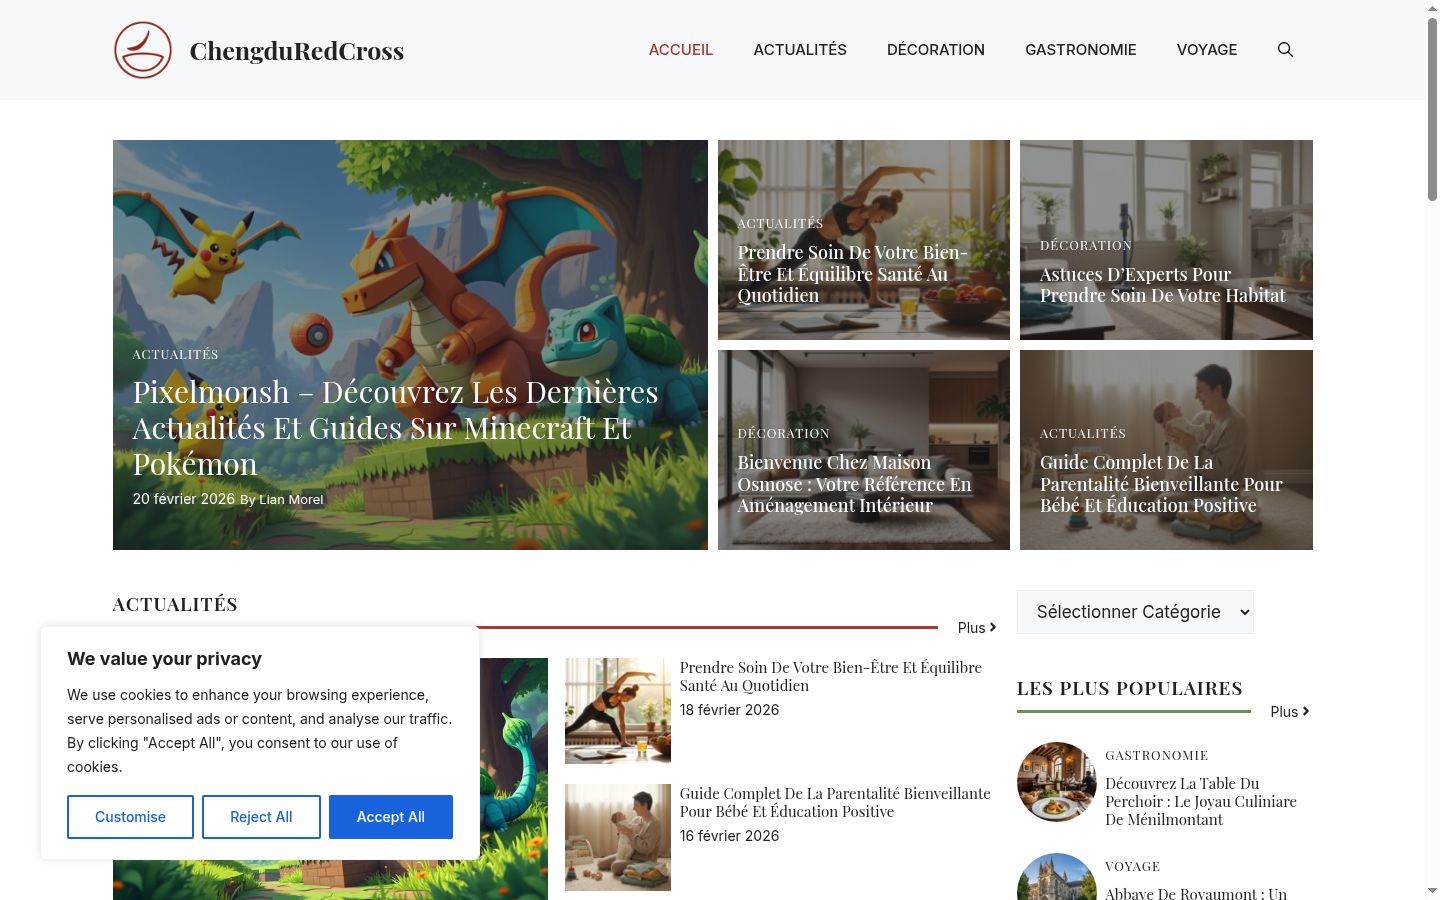This screenshot has height=900, width=1440.
Task: Click the date 18 février 2026
Action: tap(730, 710)
